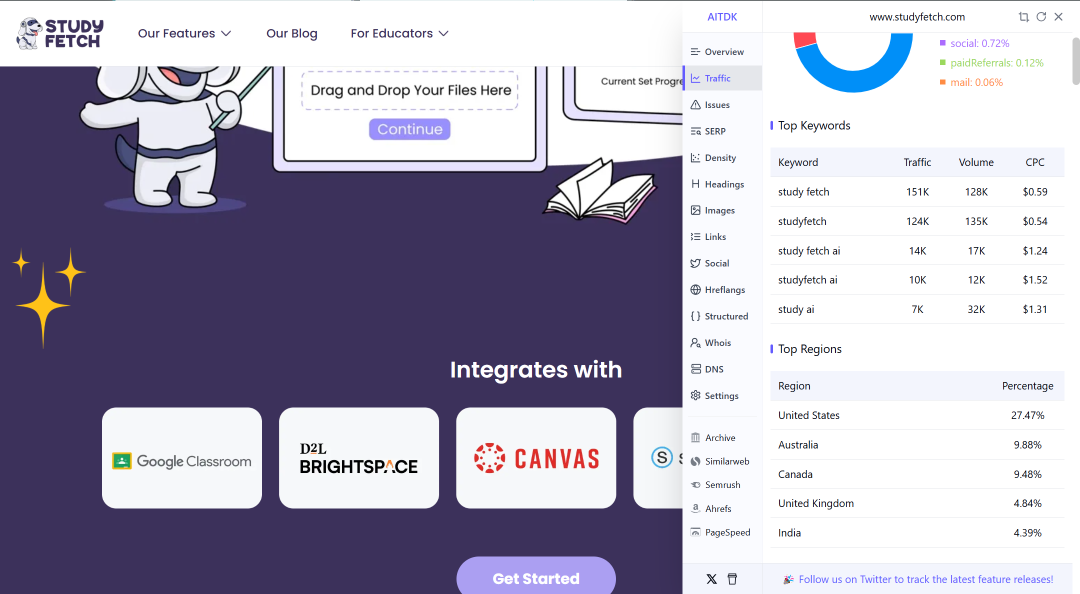
Task: Click the Canada region row
Action: point(917,474)
